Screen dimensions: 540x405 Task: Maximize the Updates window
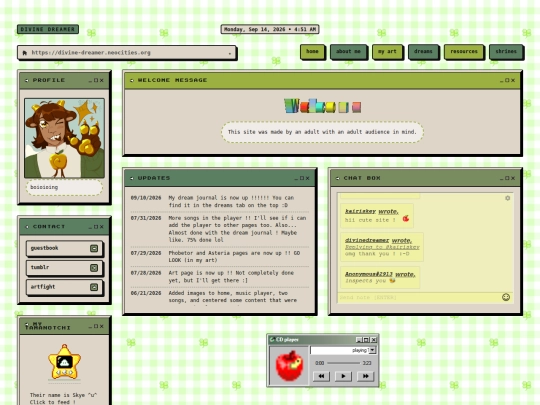[302, 178]
